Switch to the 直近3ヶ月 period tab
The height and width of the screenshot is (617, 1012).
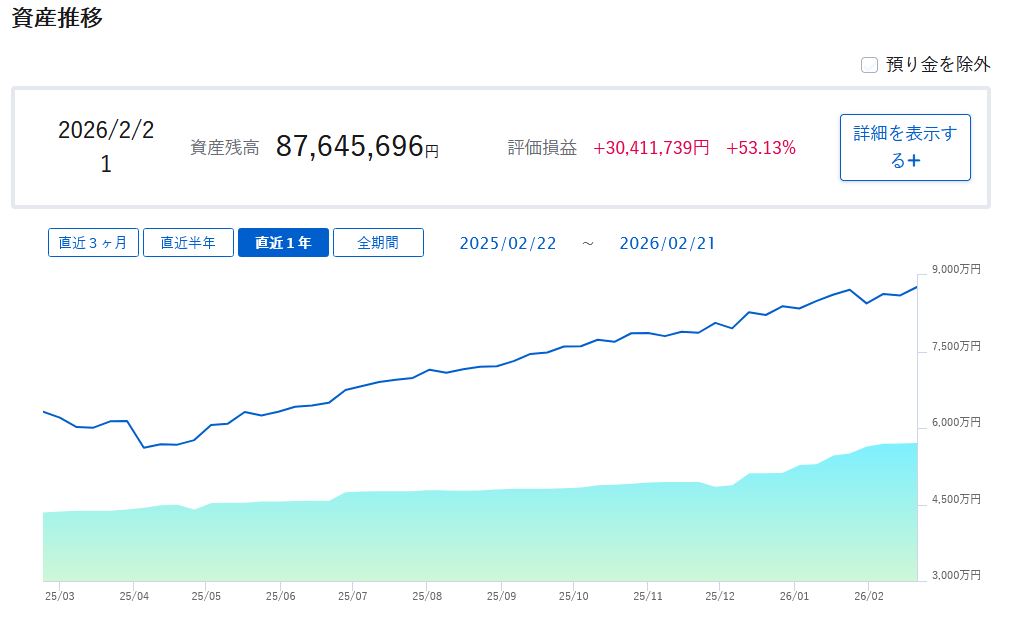[93, 243]
